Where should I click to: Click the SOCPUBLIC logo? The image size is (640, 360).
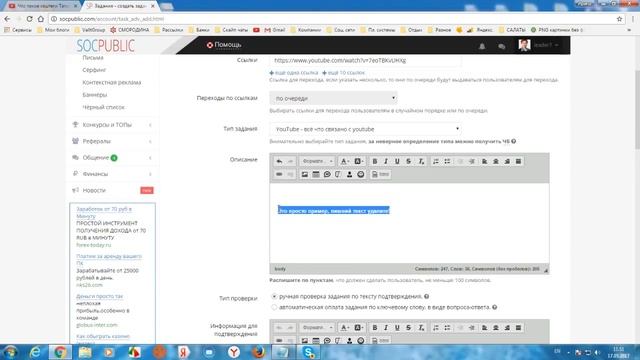point(105,46)
